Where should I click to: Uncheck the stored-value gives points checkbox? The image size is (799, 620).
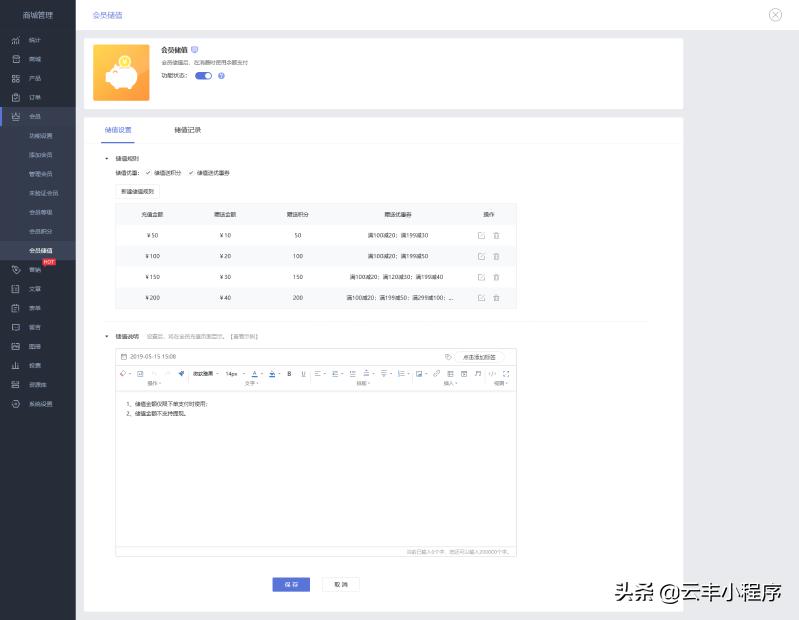click(x=148, y=173)
